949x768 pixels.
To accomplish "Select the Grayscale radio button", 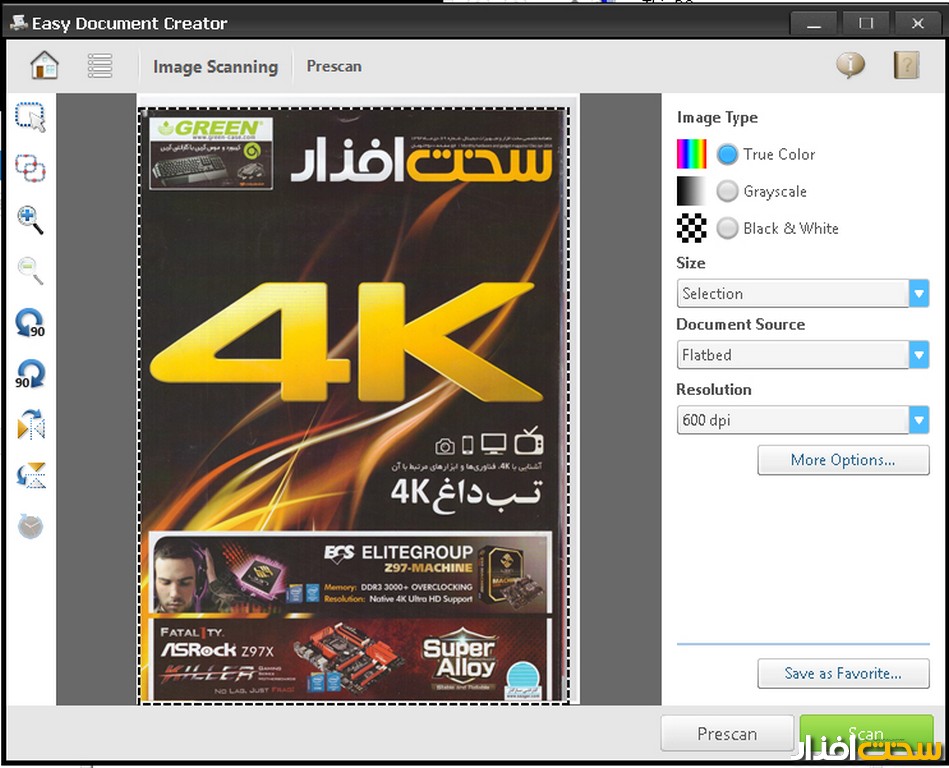I will tap(727, 191).
